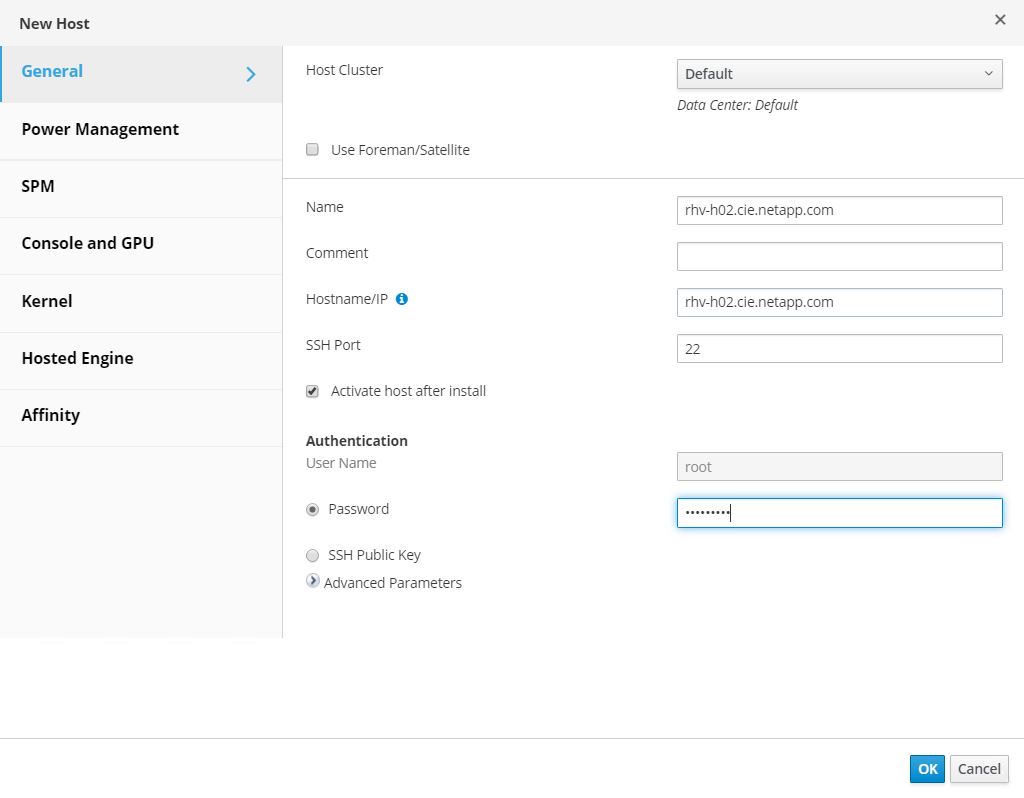1024x798 pixels.
Task: Click the Hostname/IP info icon
Action: click(402, 299)
